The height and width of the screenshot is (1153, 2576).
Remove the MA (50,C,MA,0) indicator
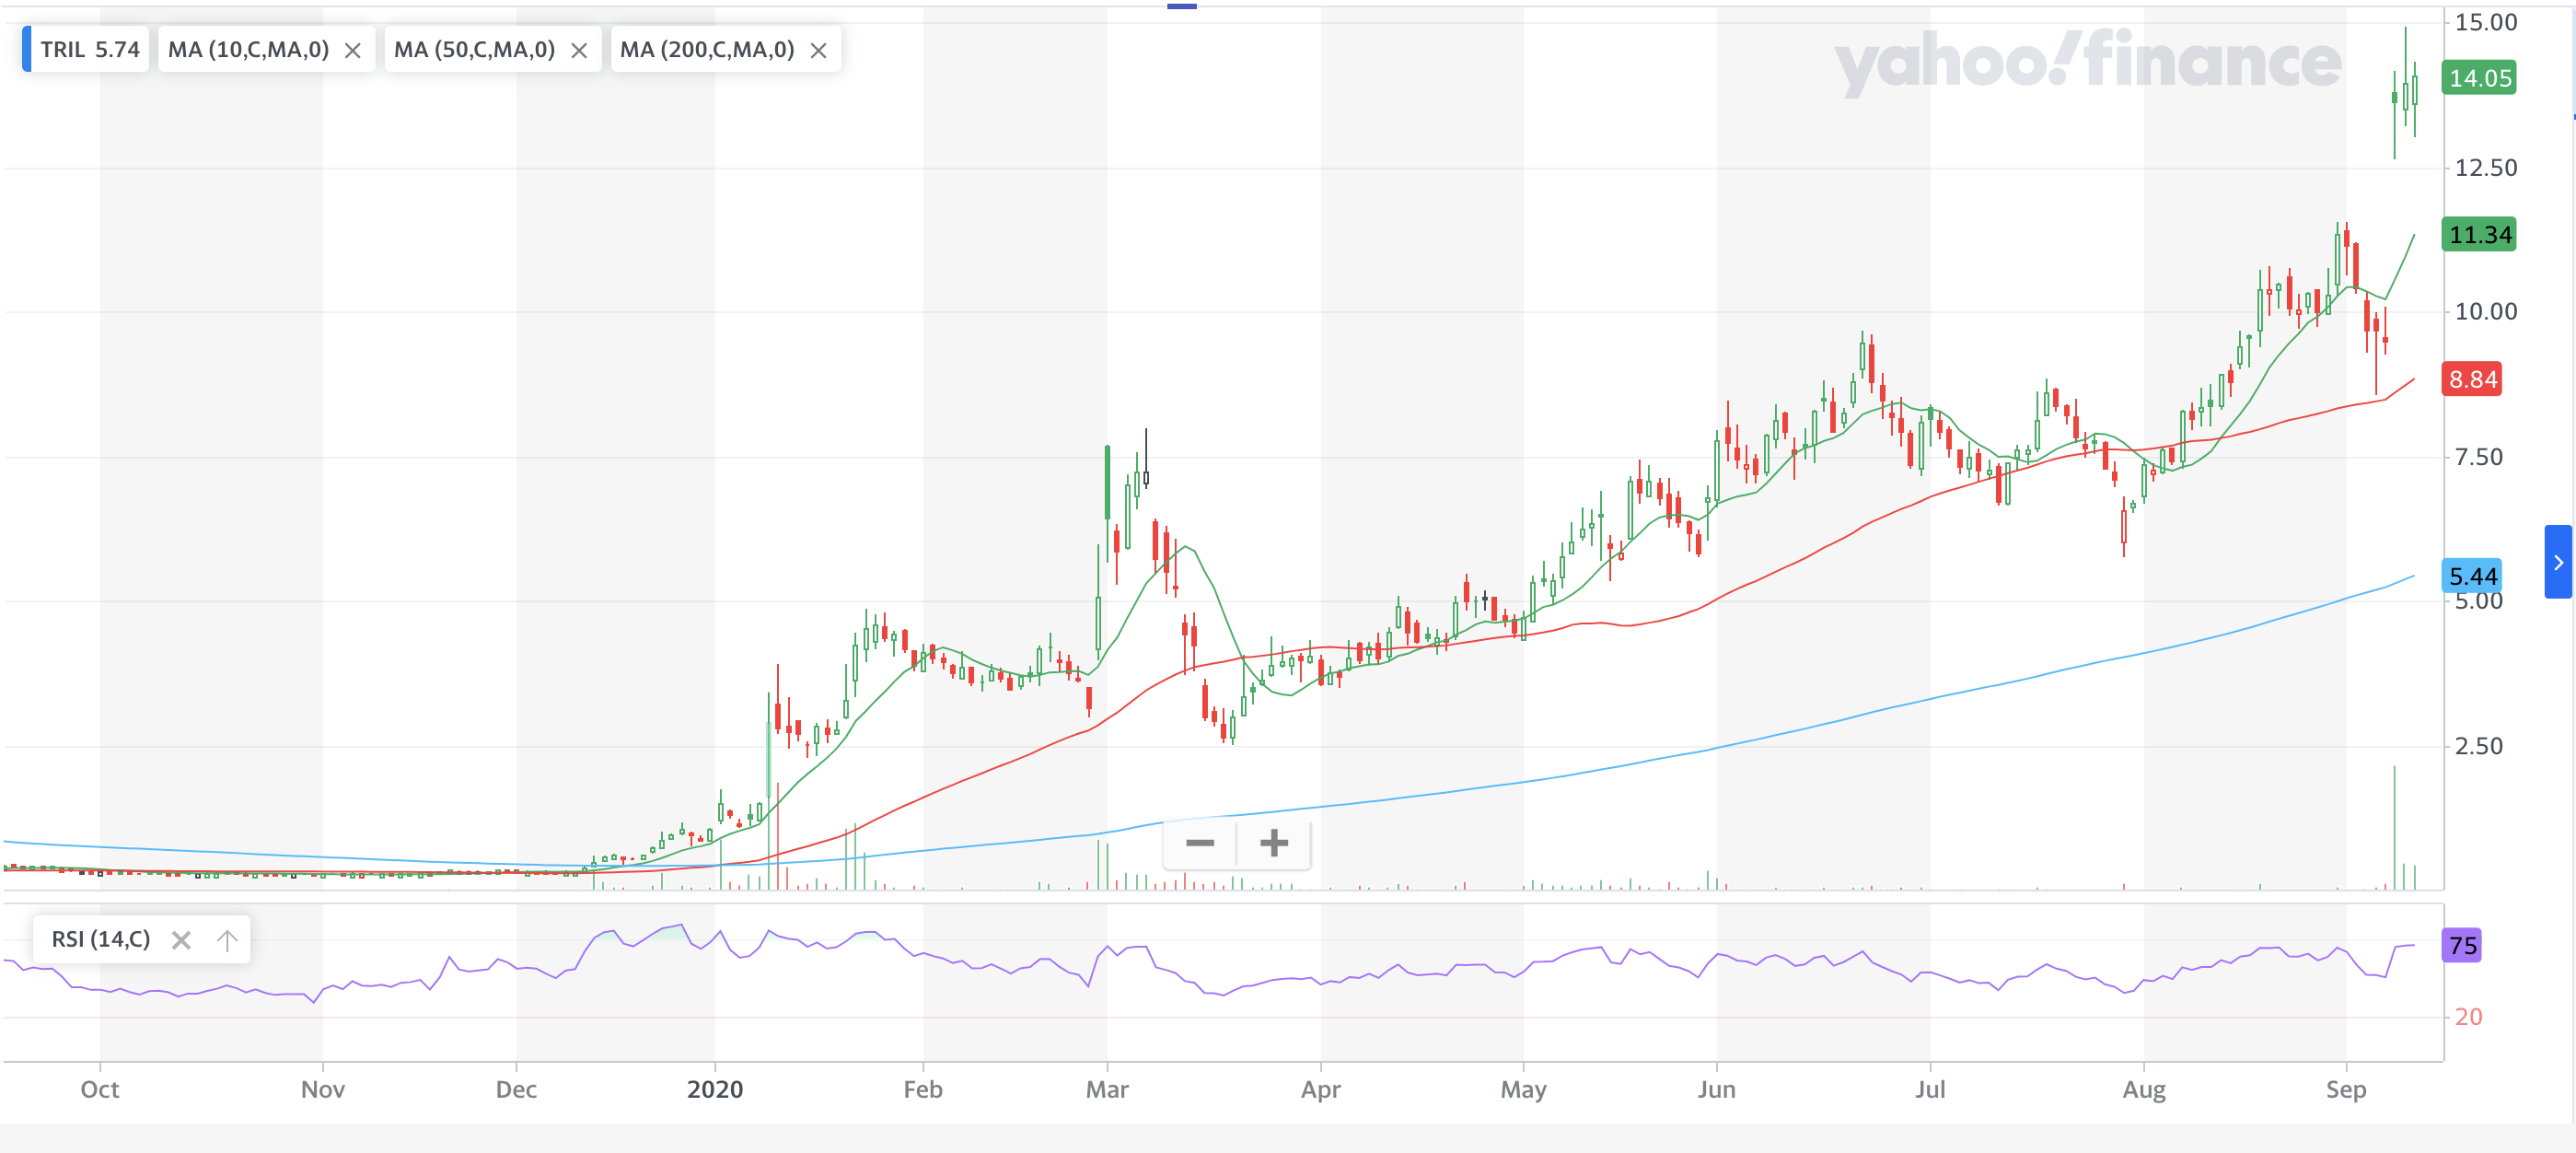pos(579,51)
